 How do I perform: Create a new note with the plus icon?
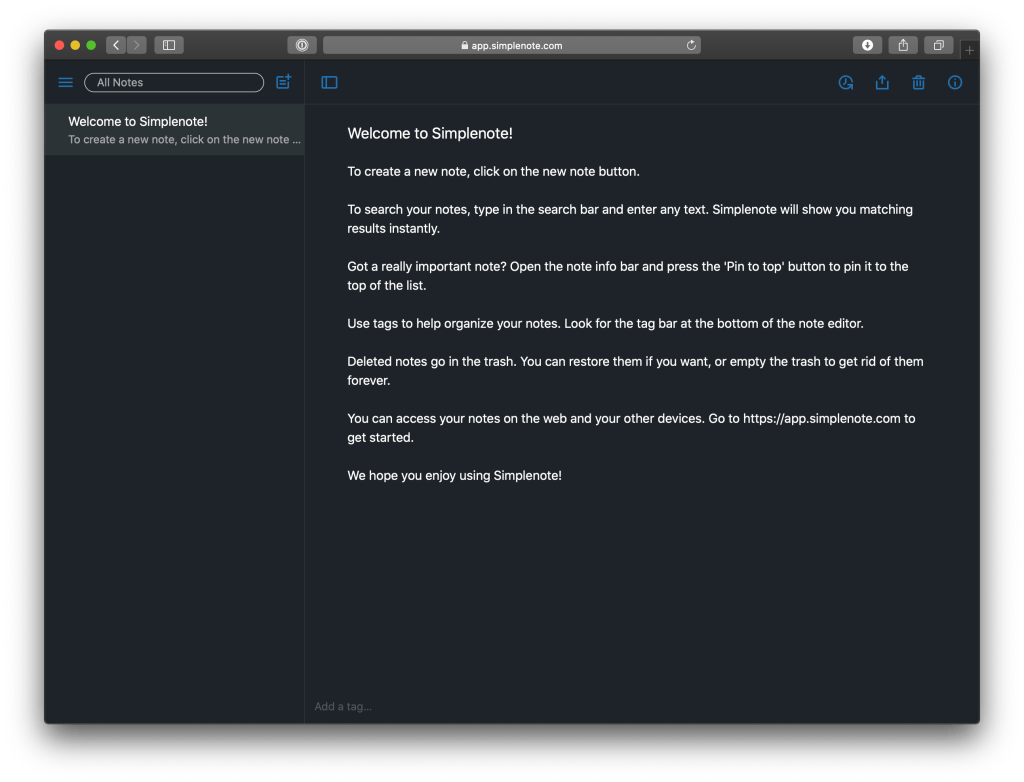click(283, 82)
